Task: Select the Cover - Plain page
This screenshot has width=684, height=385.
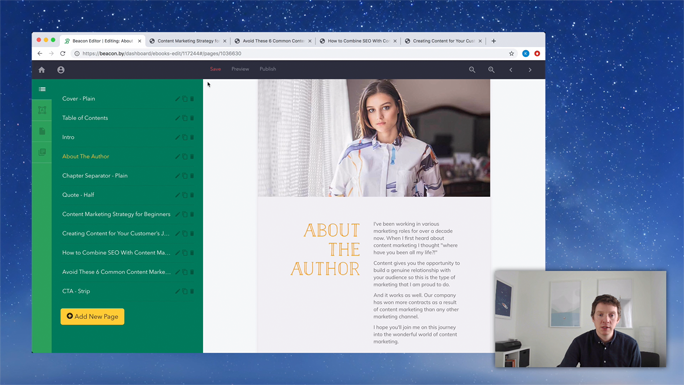Action: coord(79,99)
